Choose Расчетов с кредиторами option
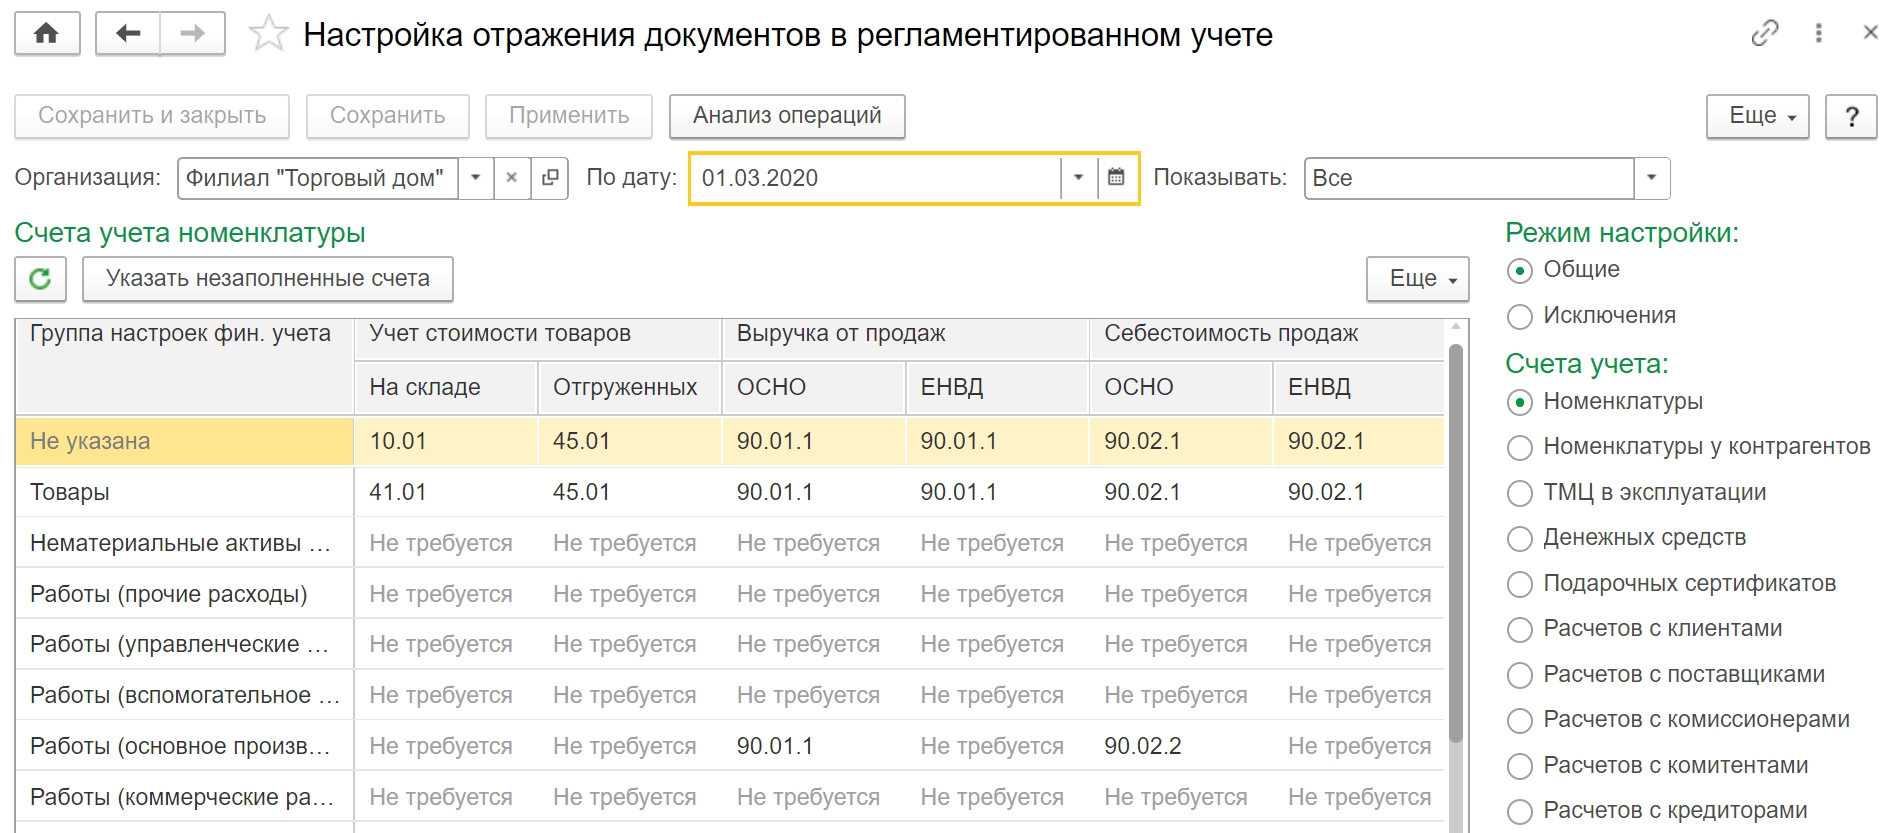1891x833 pixels. (x=1657, y=811)
